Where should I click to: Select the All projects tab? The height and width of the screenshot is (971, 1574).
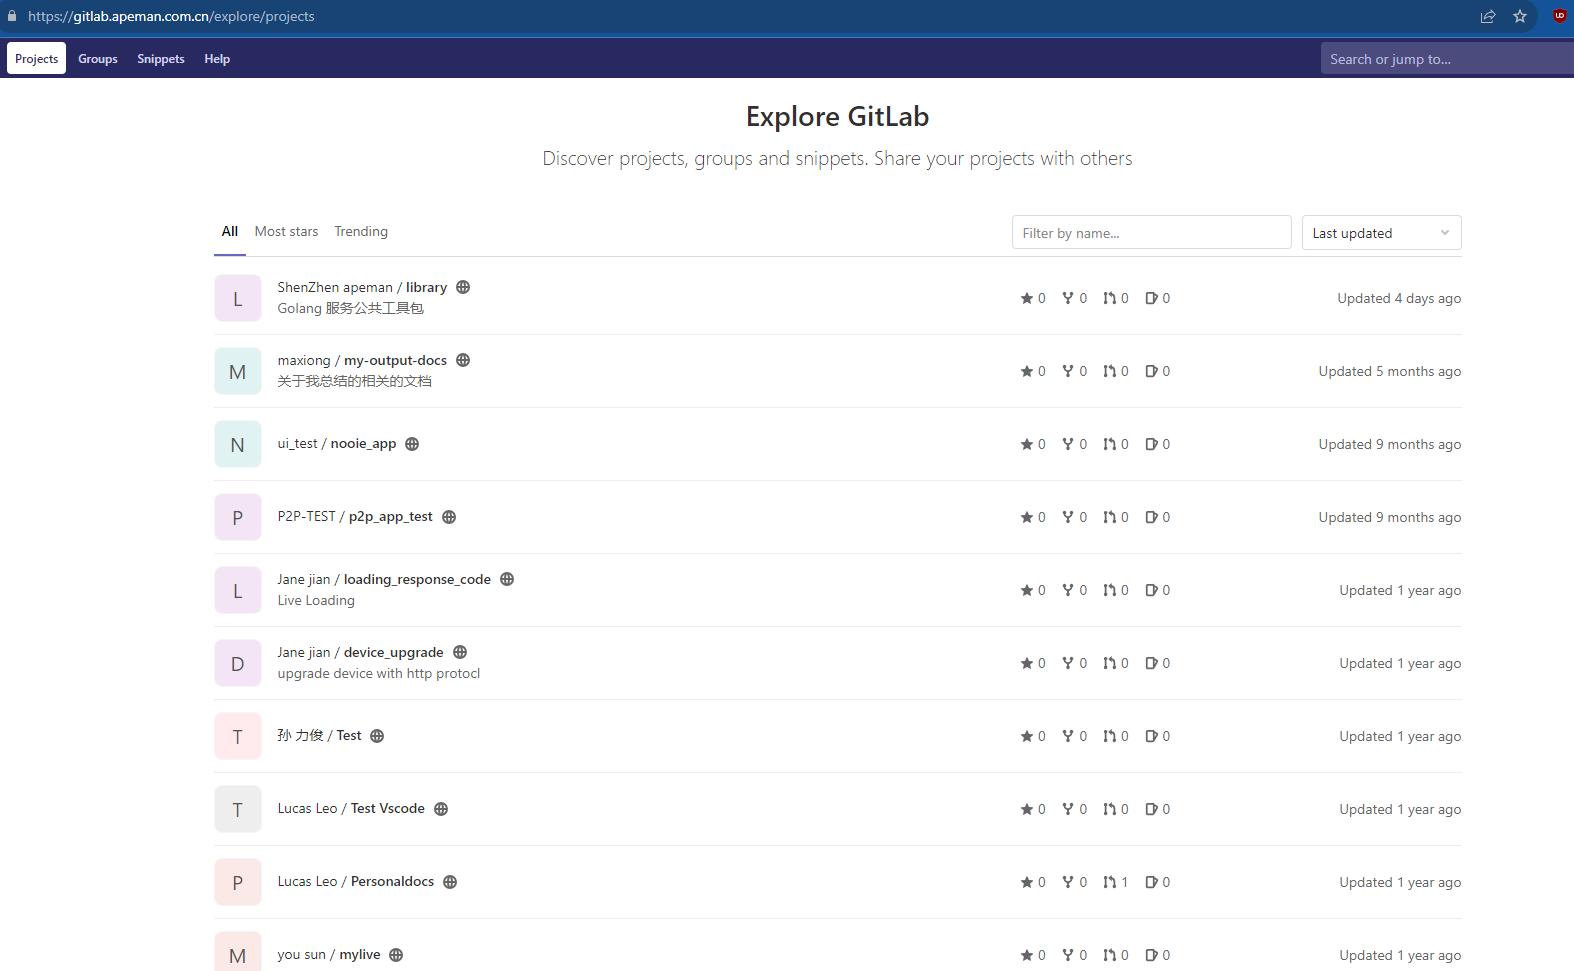[x=230, y=231]
